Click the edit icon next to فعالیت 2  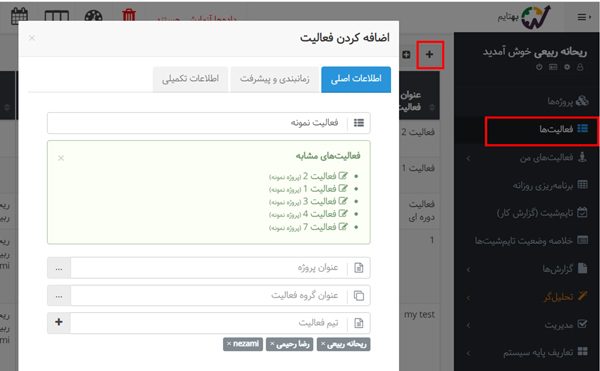(x=343, y=176)
